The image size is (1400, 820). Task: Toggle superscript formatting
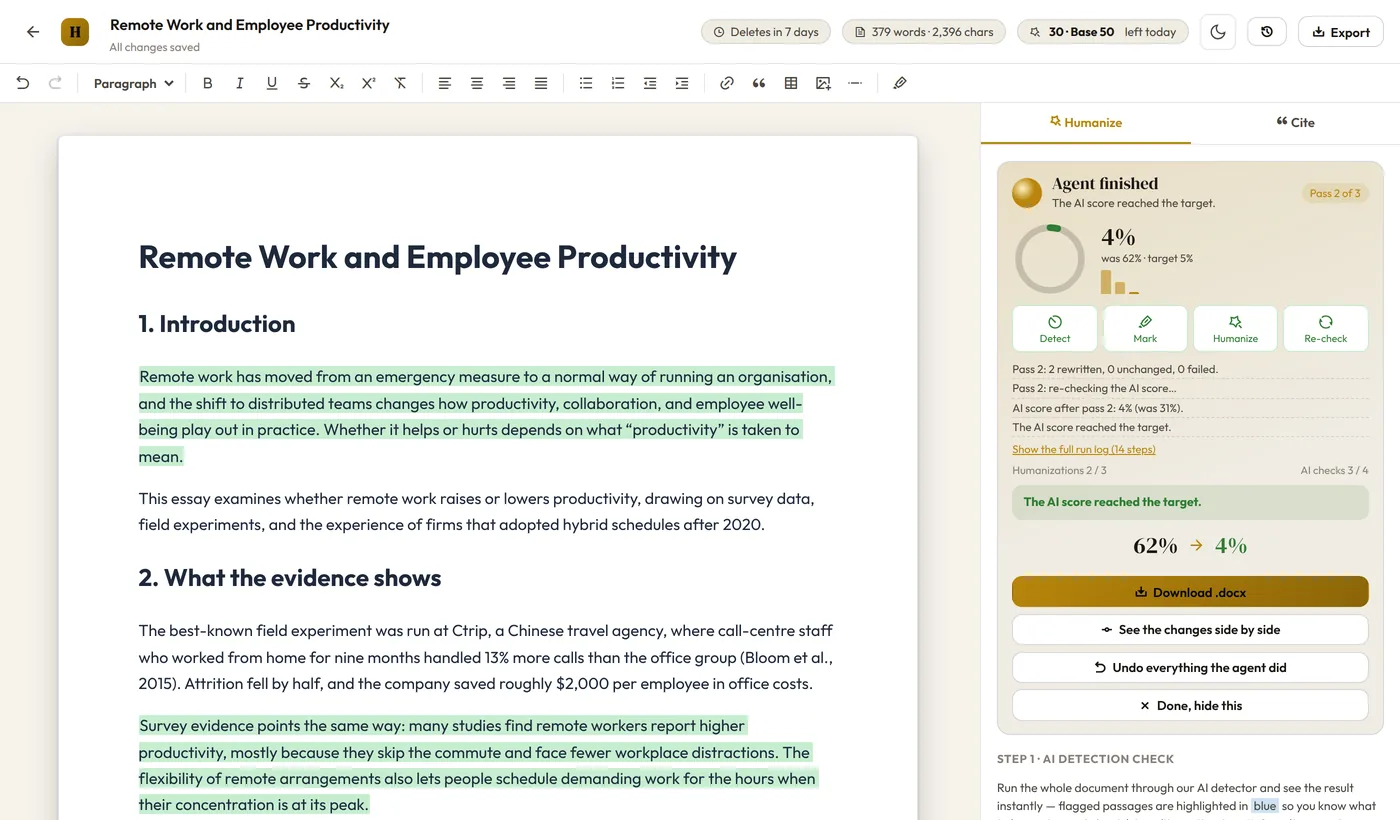[368, 84]
